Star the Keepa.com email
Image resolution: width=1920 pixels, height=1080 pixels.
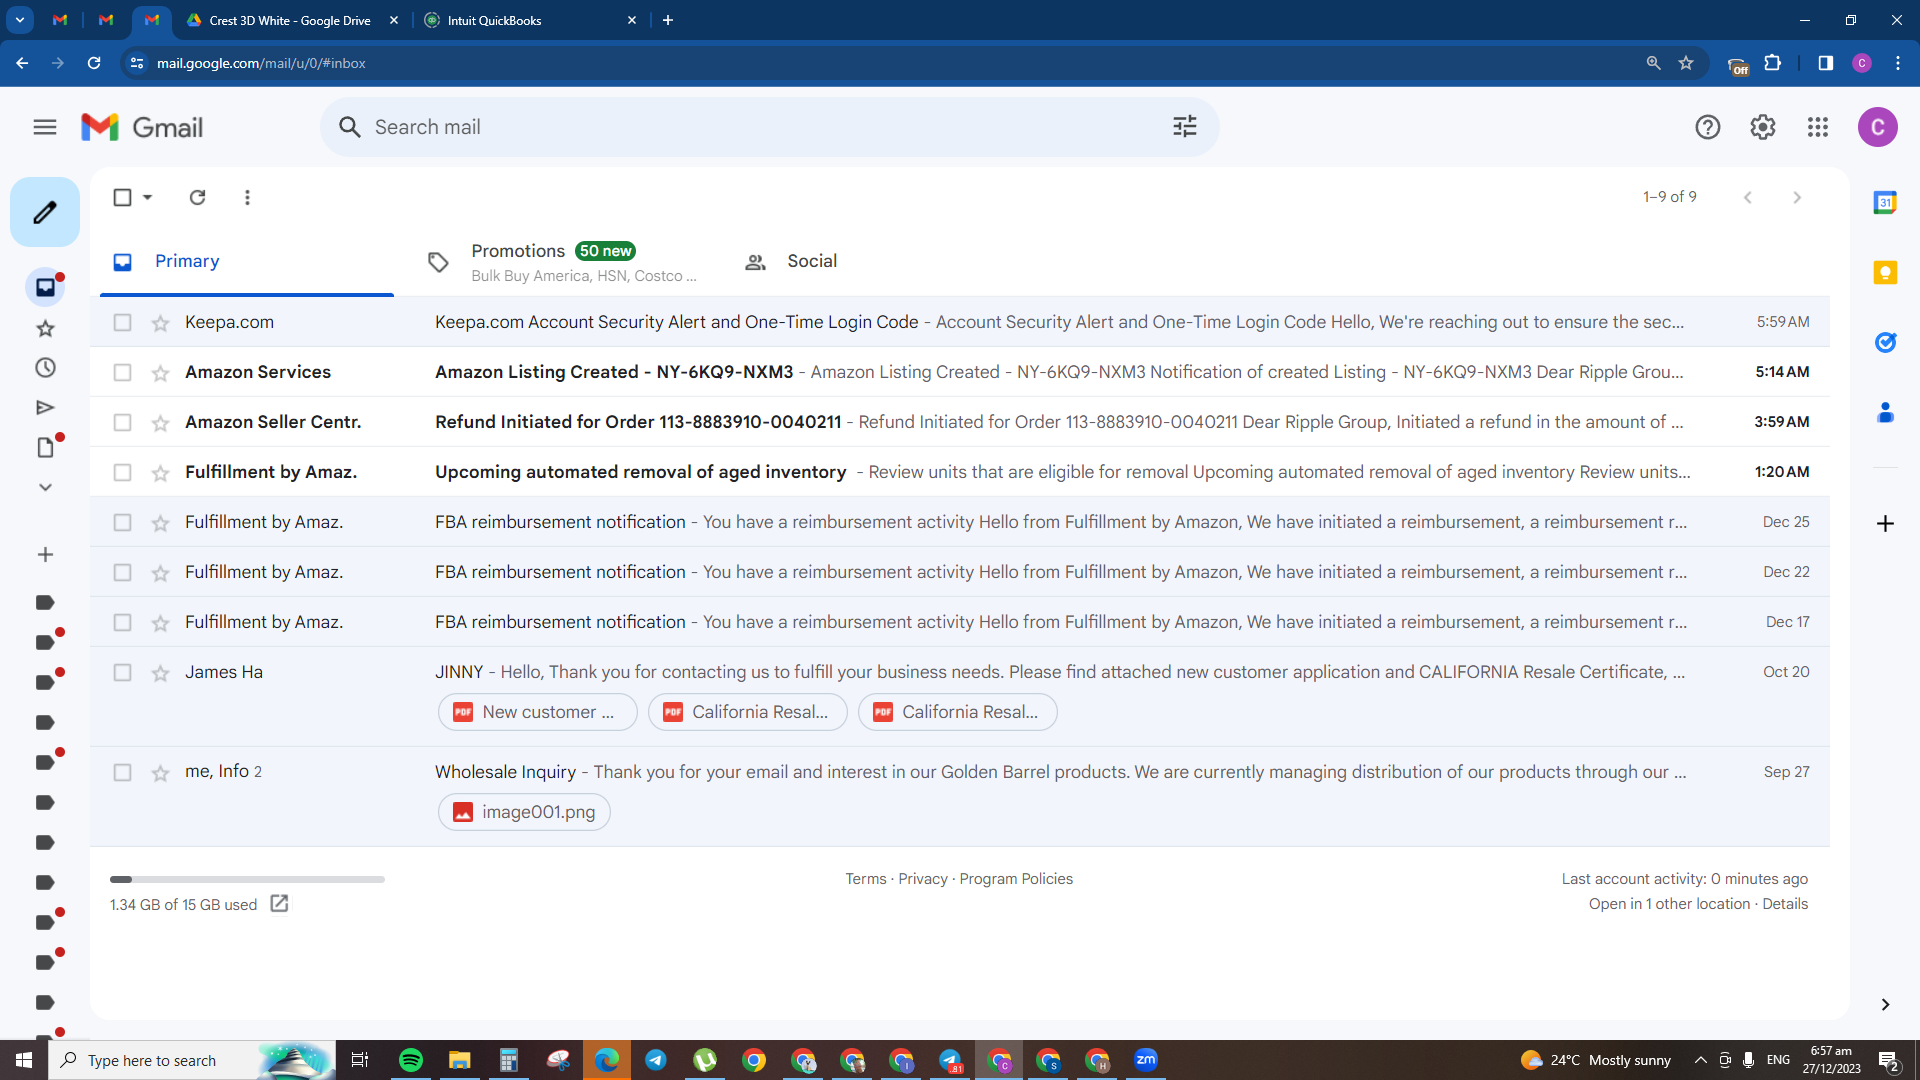(160, 322)
